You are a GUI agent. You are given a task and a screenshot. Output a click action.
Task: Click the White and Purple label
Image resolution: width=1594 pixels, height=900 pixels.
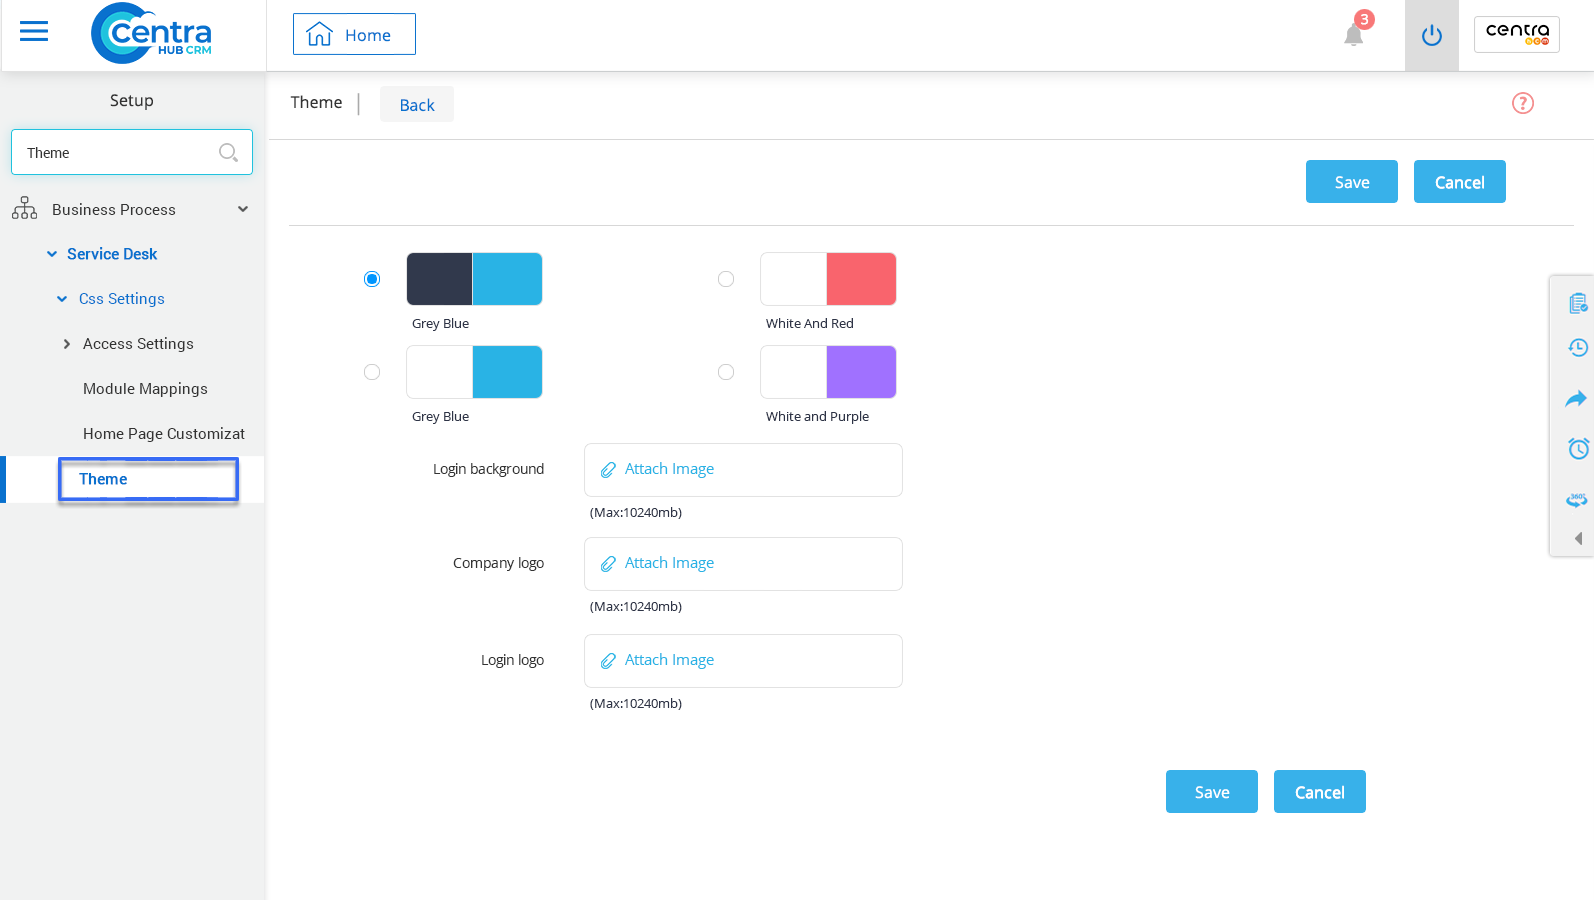[817, 416]
